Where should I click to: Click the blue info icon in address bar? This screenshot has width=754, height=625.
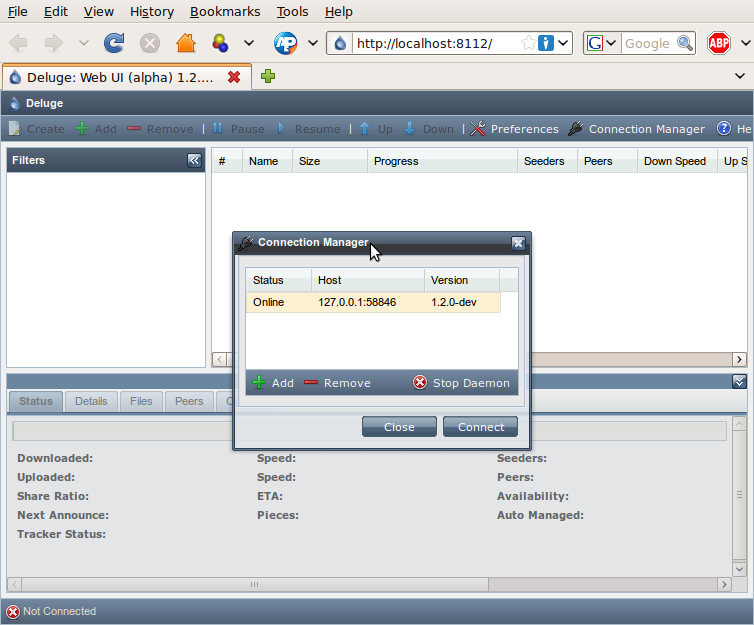click(546, 43)
